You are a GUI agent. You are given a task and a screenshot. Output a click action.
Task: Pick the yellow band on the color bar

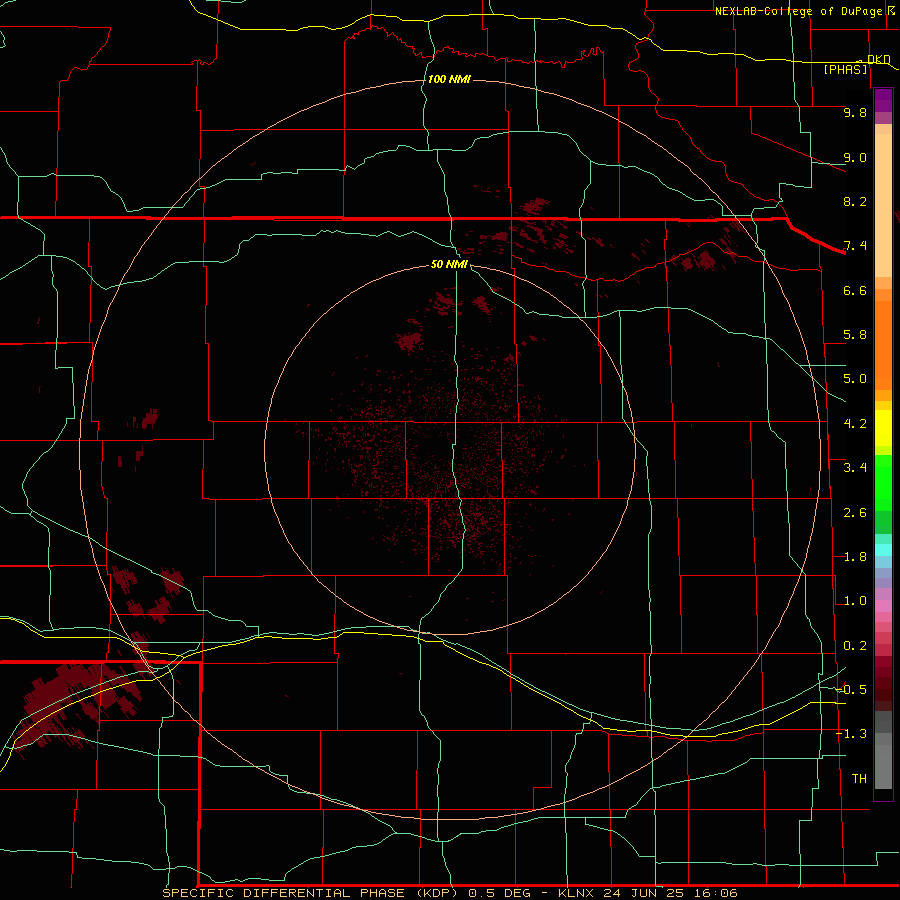(x=883, y=428)
